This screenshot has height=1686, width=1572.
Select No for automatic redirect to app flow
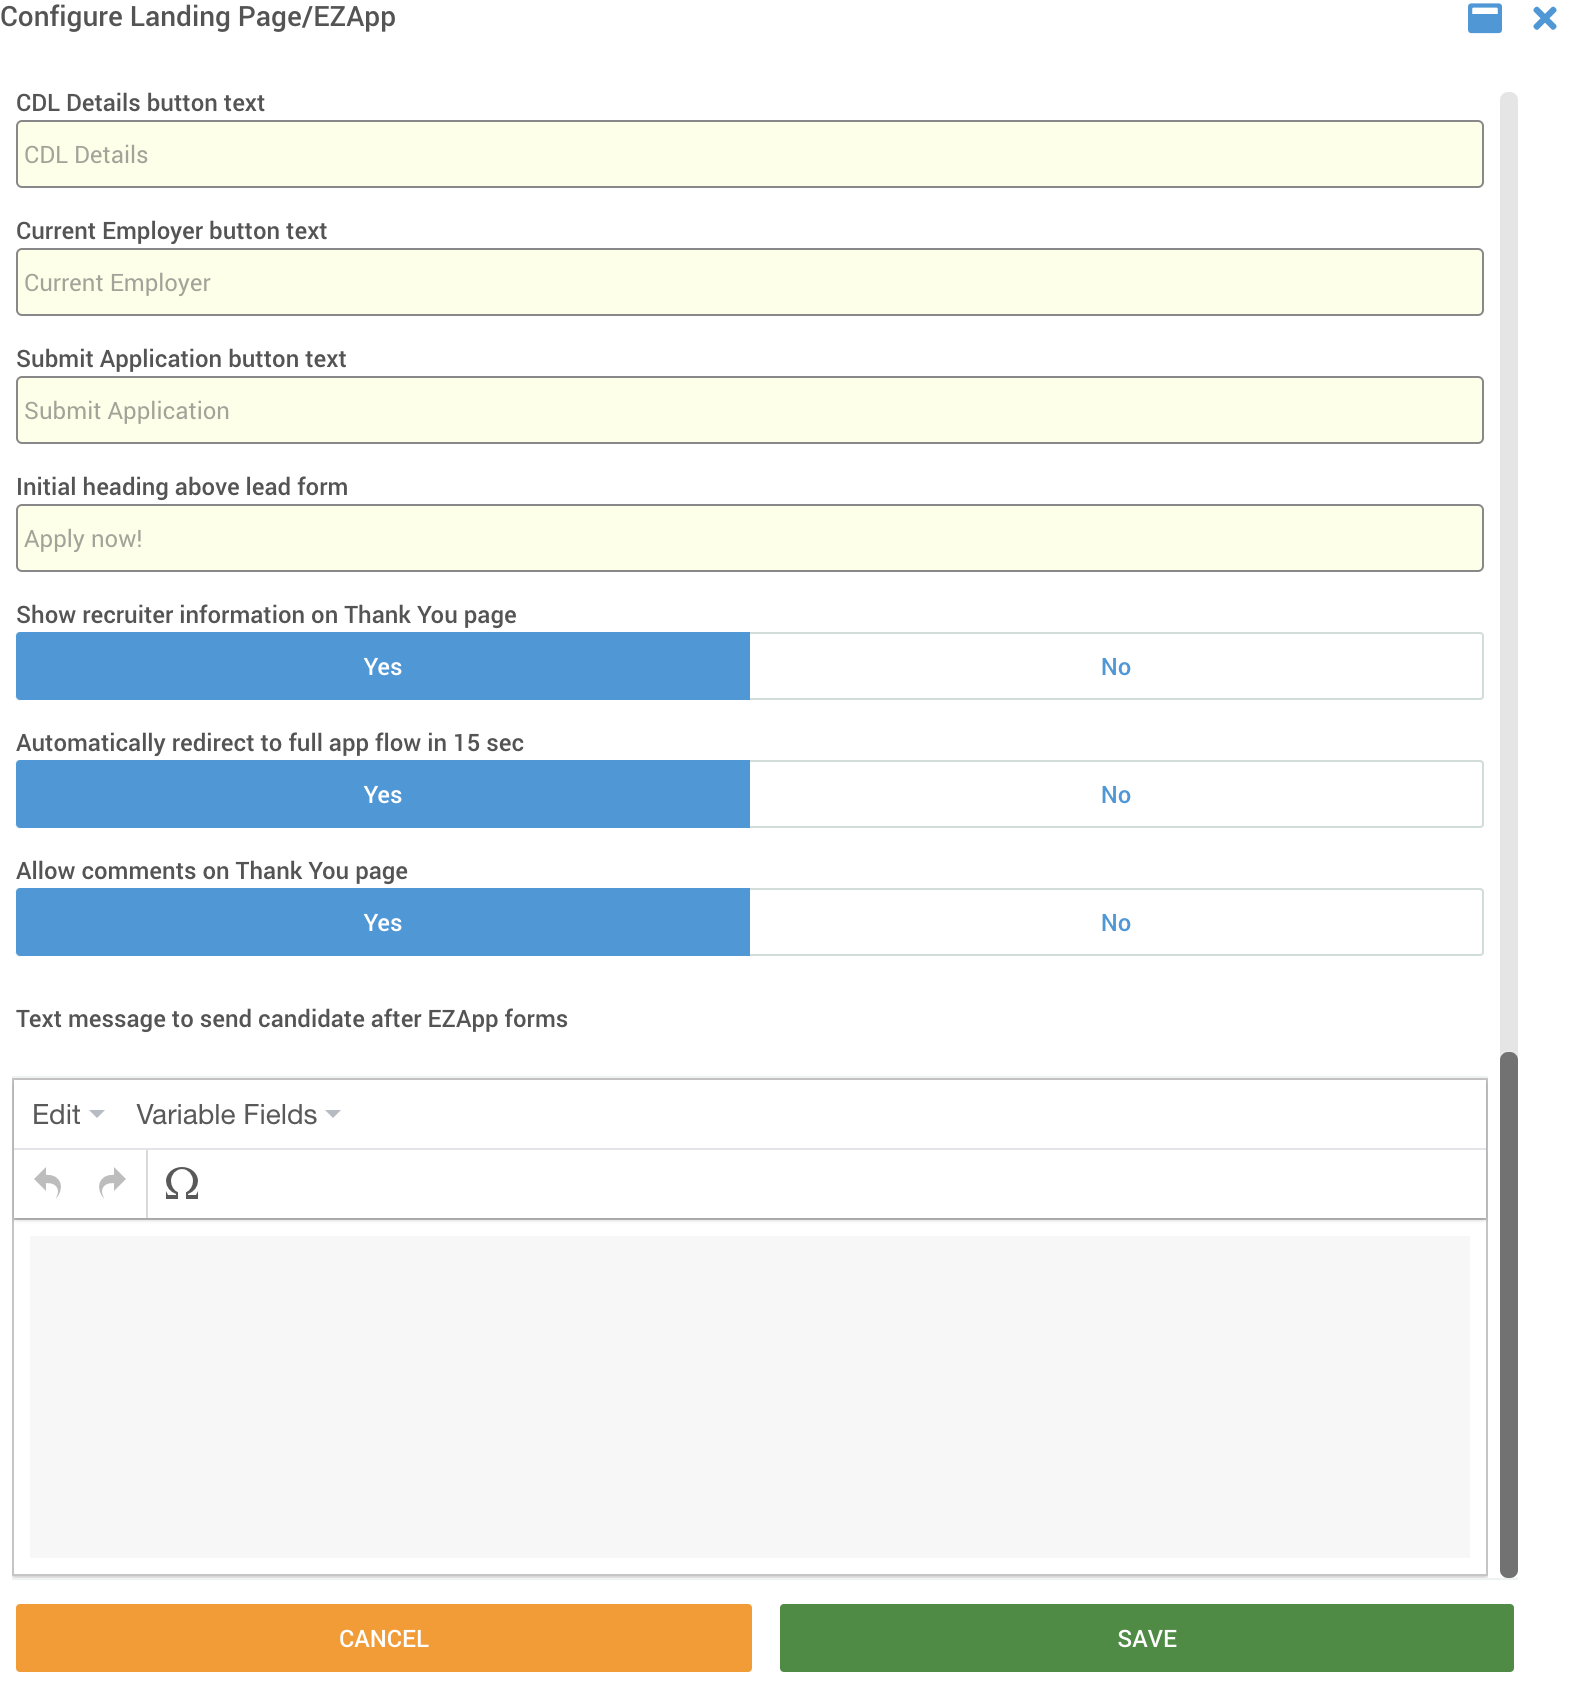(x=1116, y=794)
